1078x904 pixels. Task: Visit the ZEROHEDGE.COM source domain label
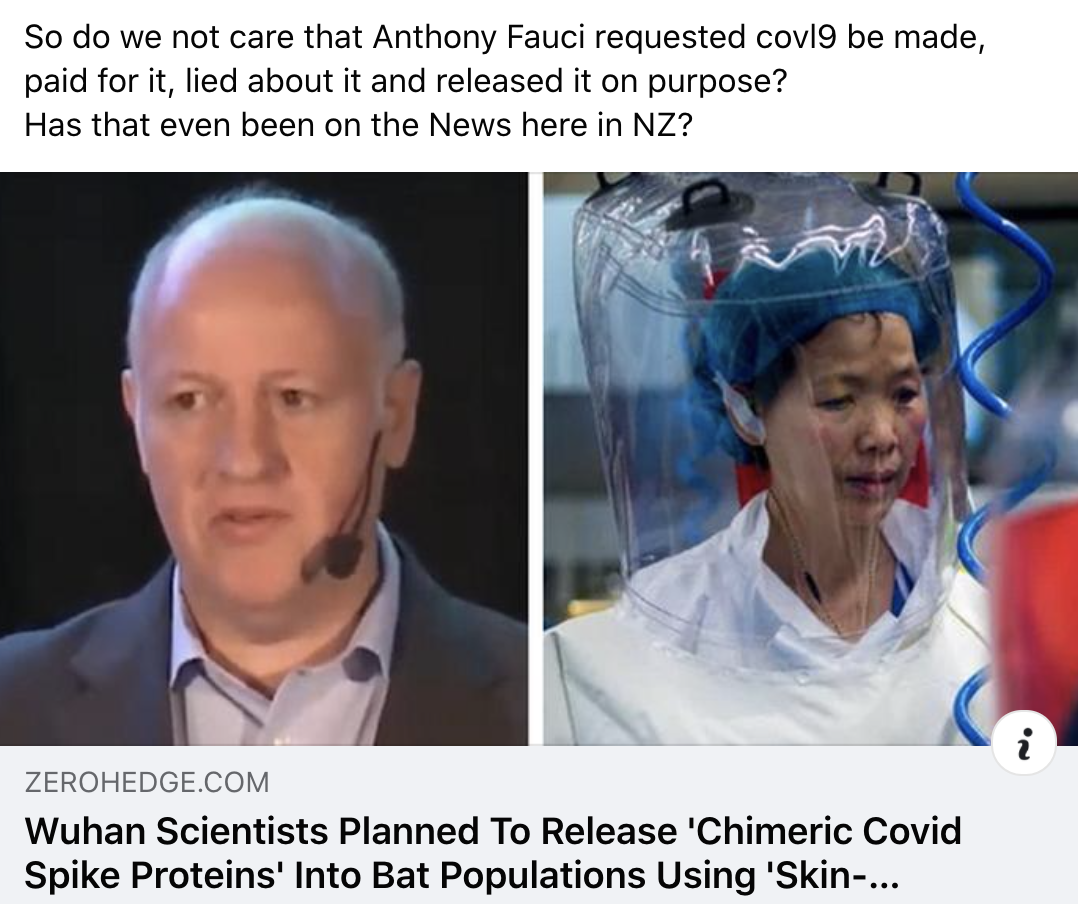tap(147, 782)
